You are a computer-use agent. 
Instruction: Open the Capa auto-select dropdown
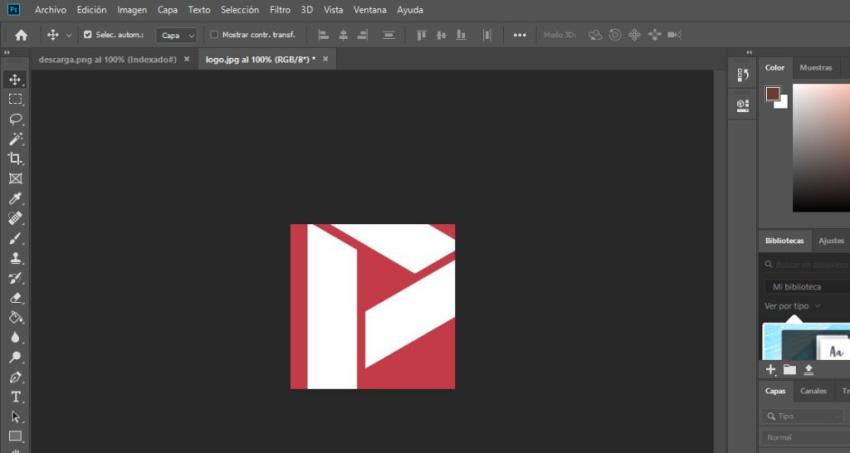click(x=176, y=35)
